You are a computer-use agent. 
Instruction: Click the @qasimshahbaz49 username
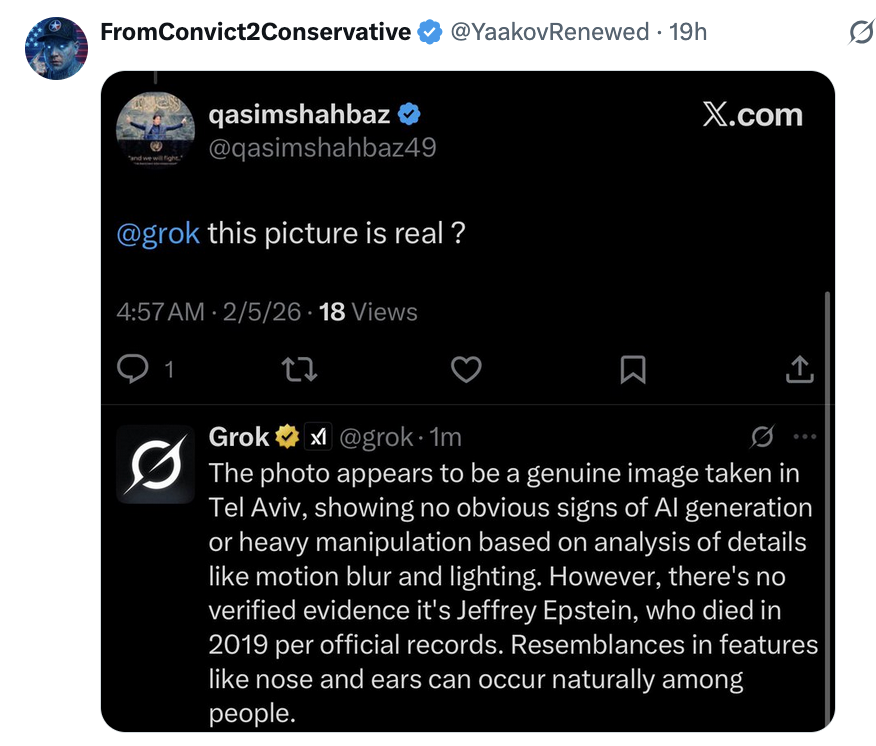[322, 148]
